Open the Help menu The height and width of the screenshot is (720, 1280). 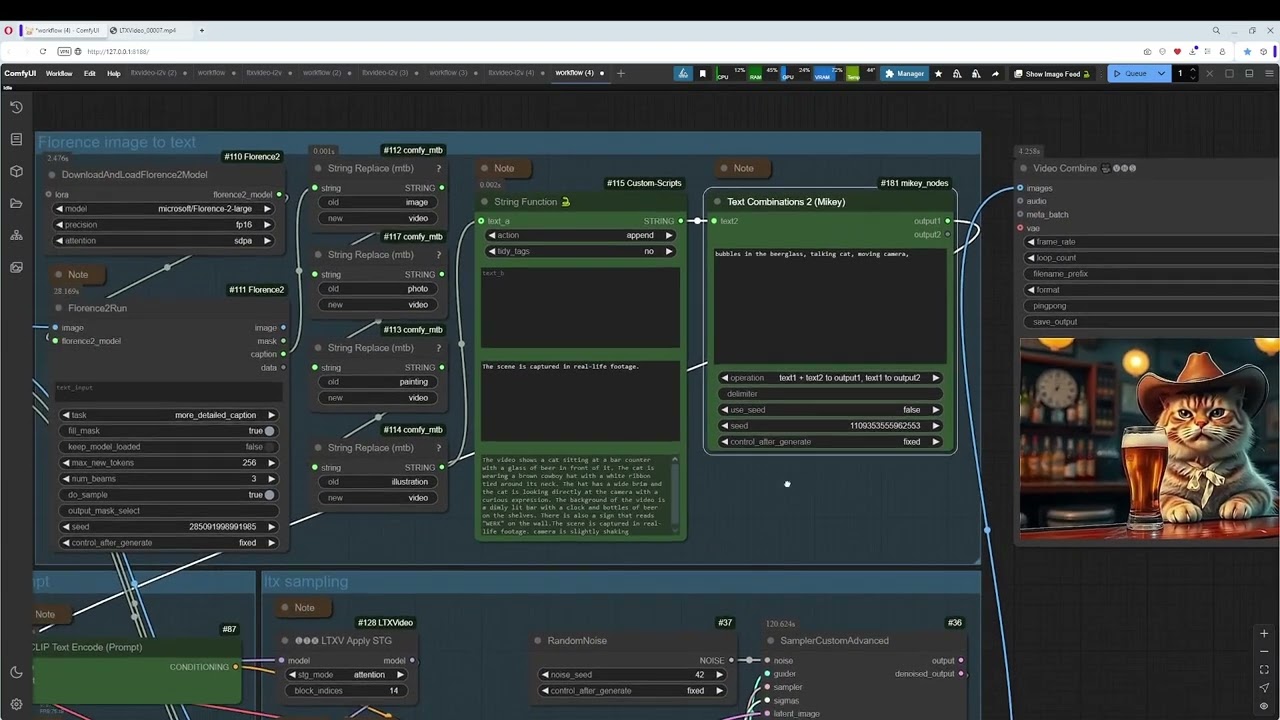114,73
